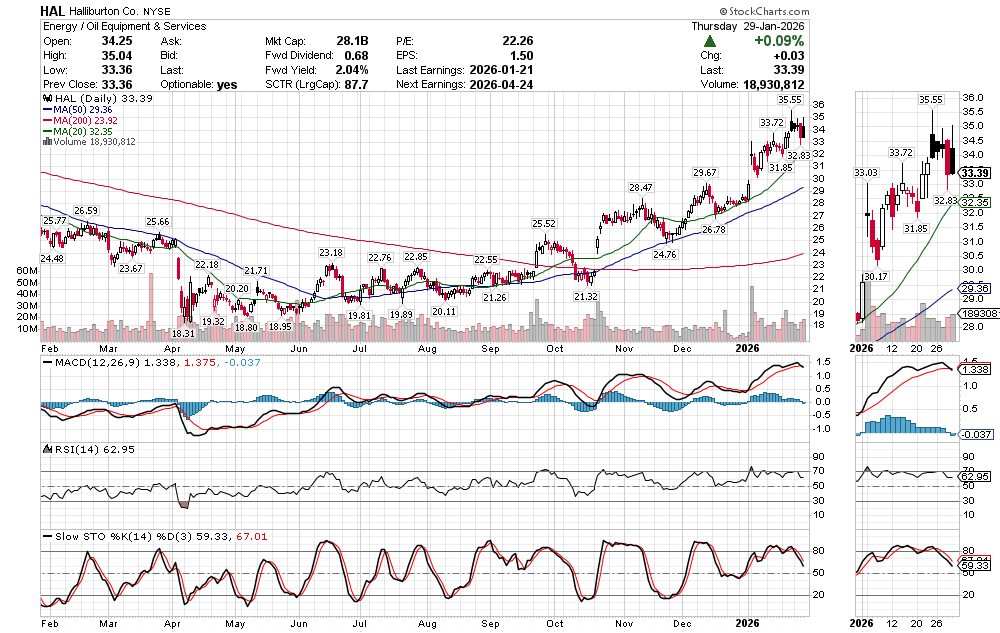Click the HAL ticker symbol in the title
This screenshot has height=633, width=1000.
point(55,11)
